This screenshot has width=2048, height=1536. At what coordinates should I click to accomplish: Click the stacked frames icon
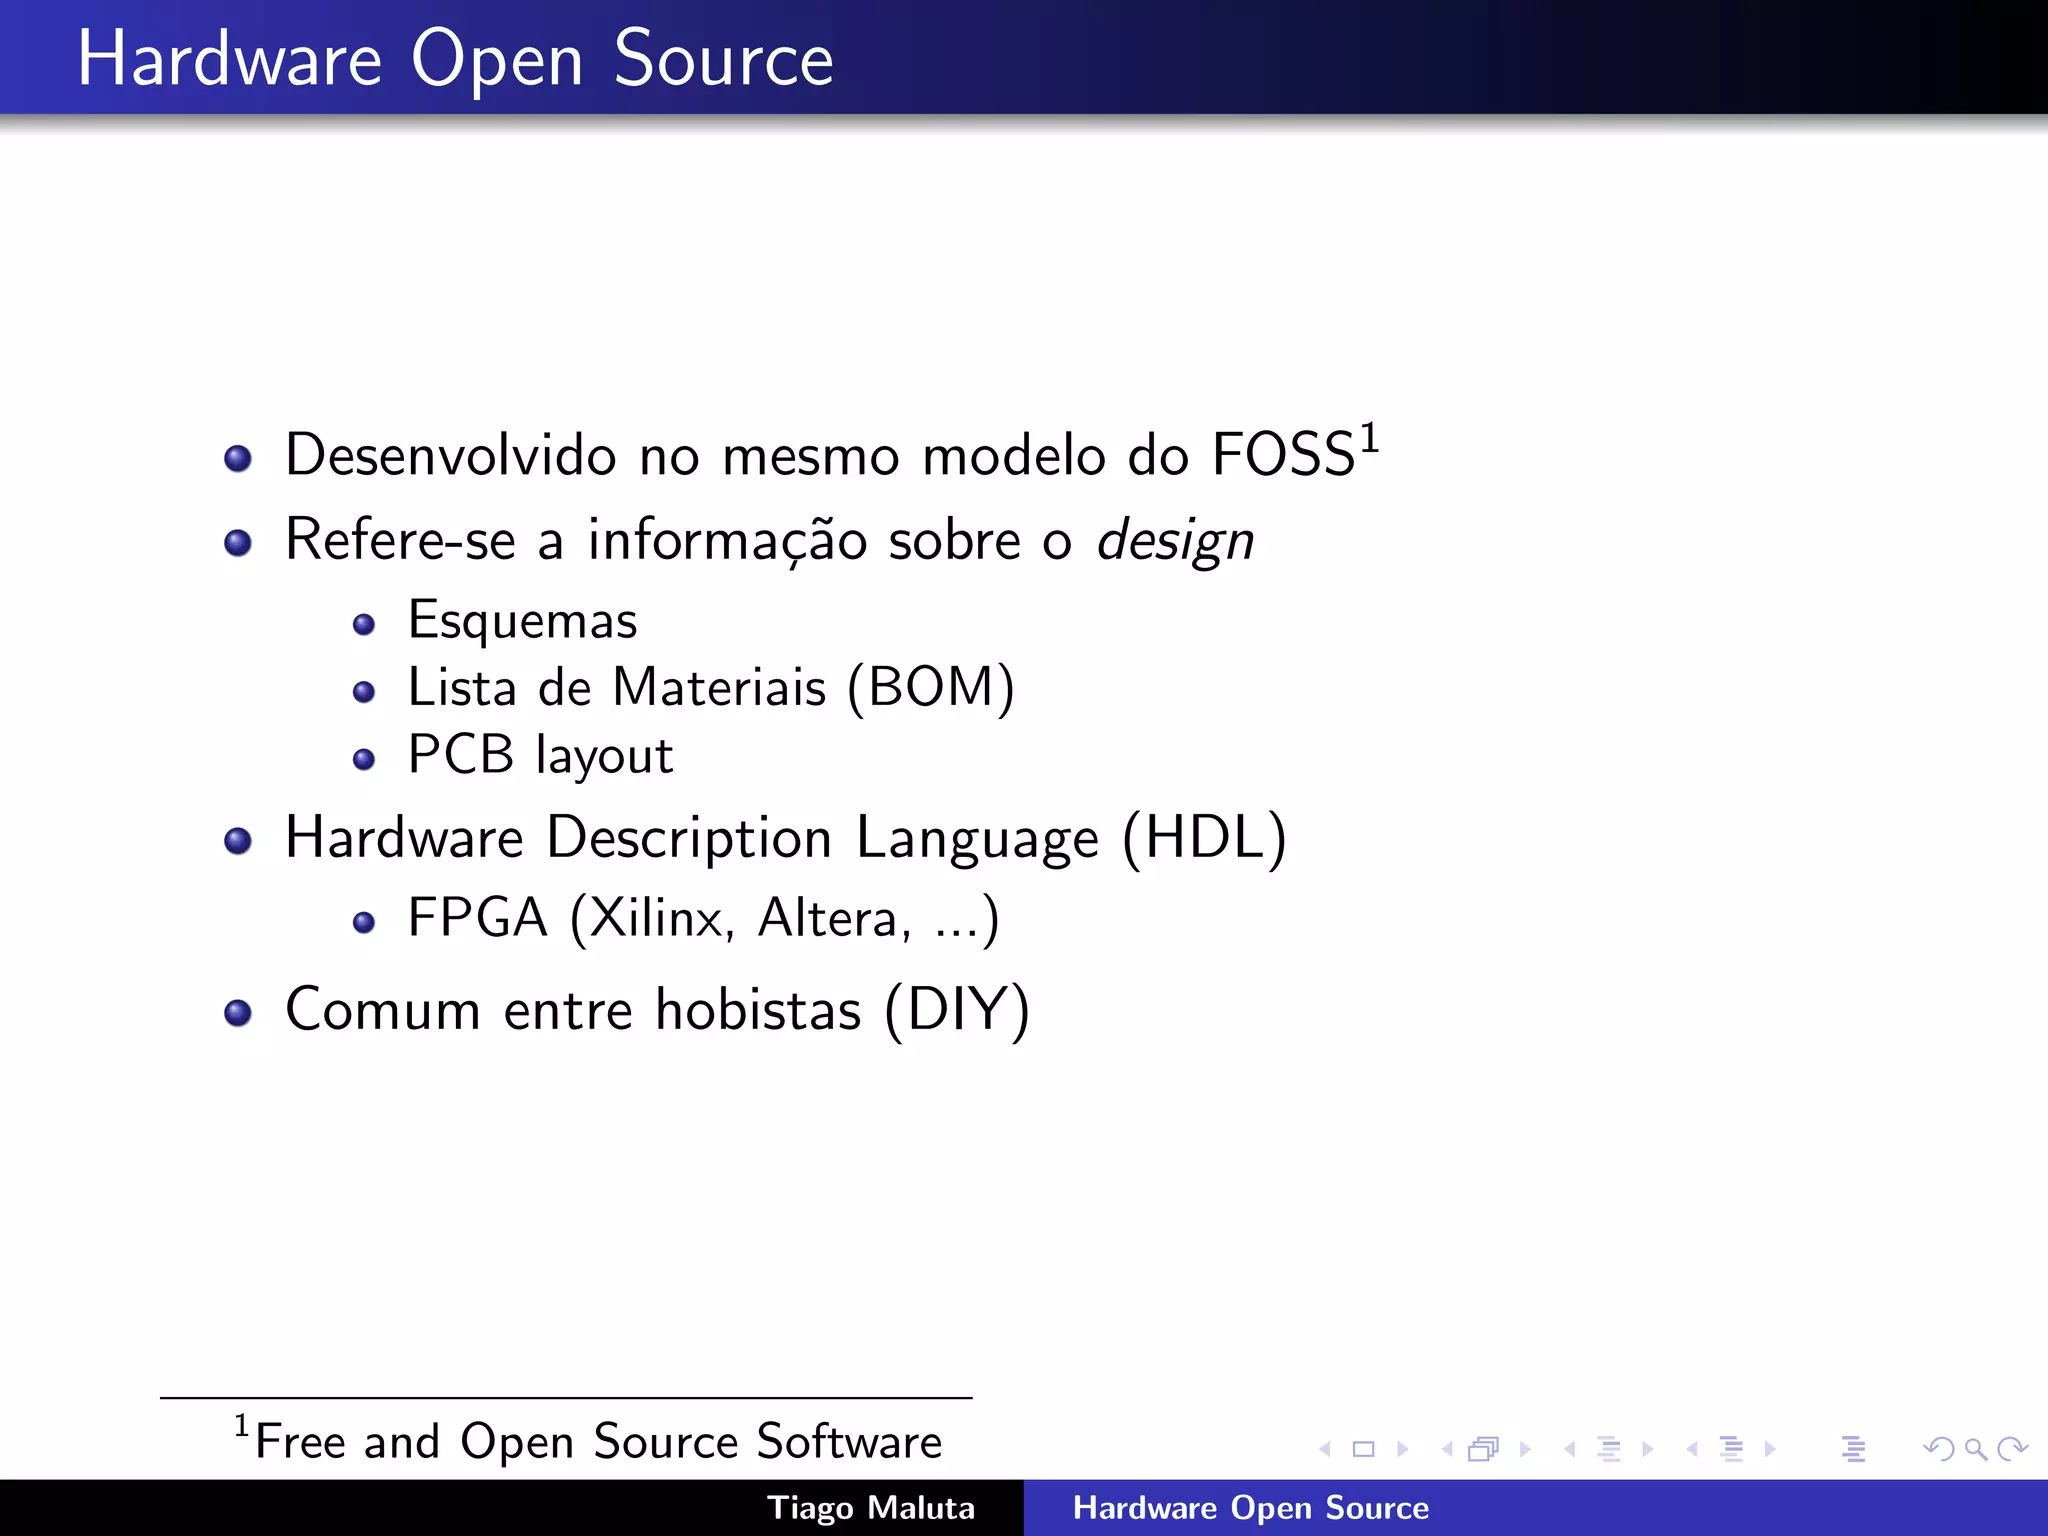pyautogui.click(x=1484, y=1449)
